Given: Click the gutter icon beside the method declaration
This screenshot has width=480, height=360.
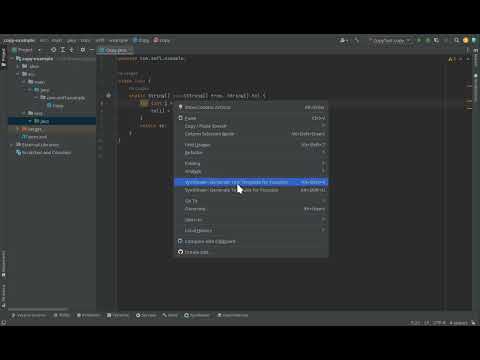Looking at the screenshot, I should click(108, 96).
